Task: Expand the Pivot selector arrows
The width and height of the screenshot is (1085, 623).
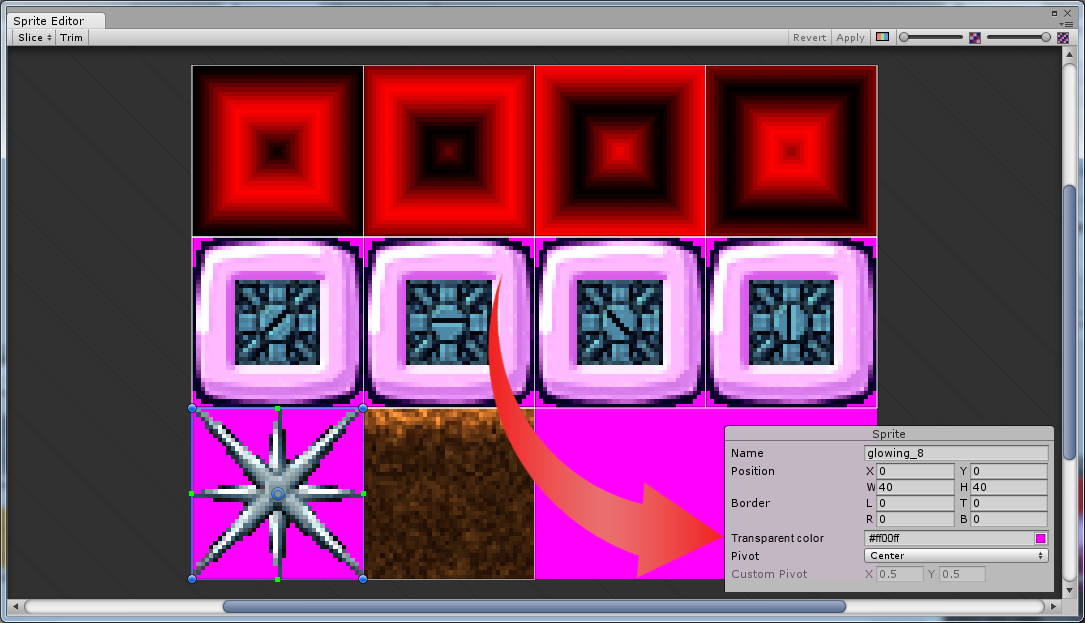Action: pyautogui.click(x=1041, y=555)
